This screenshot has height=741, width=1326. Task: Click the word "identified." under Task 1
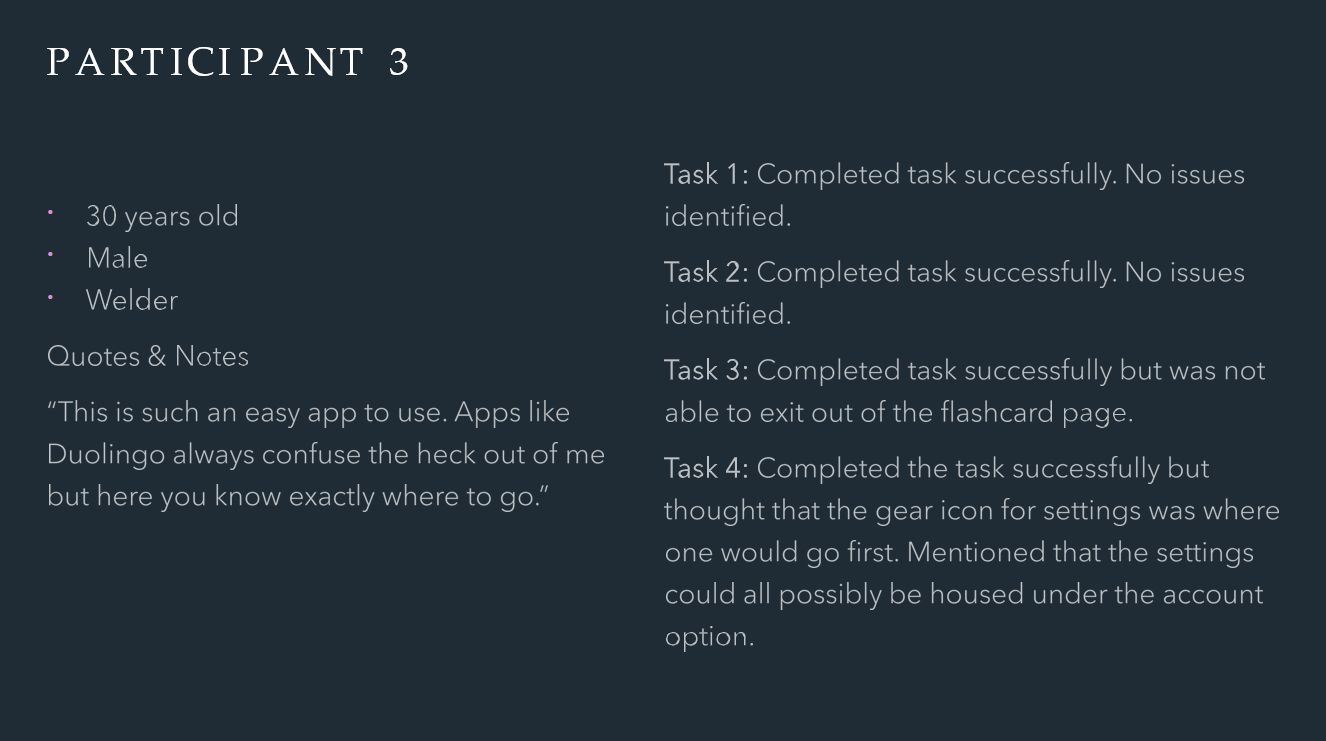click(x=727, y=216)
